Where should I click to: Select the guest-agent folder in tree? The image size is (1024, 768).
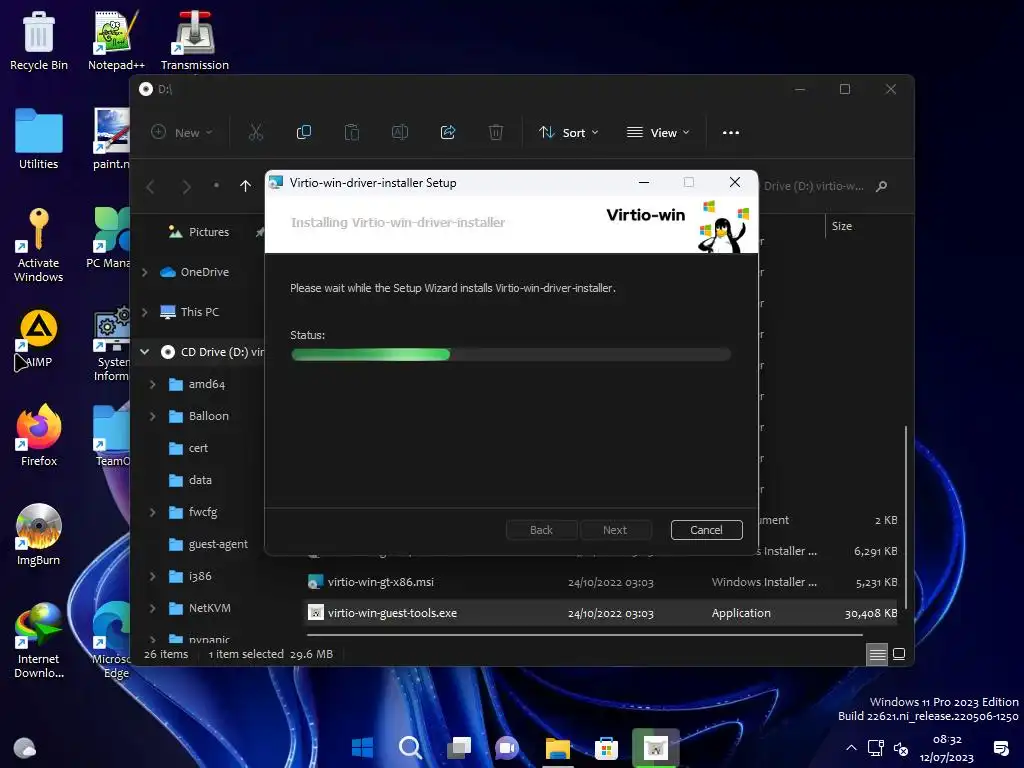point(218,544)
